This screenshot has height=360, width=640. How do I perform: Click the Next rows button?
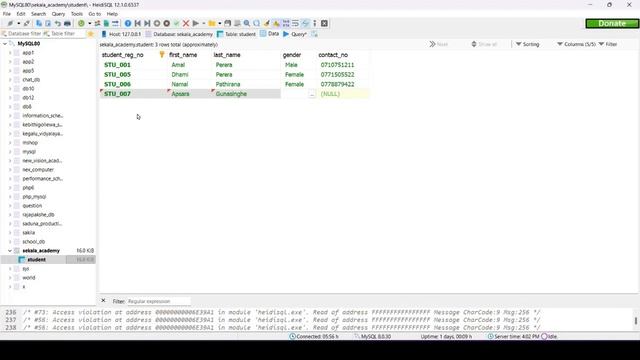tap(439, 44)
